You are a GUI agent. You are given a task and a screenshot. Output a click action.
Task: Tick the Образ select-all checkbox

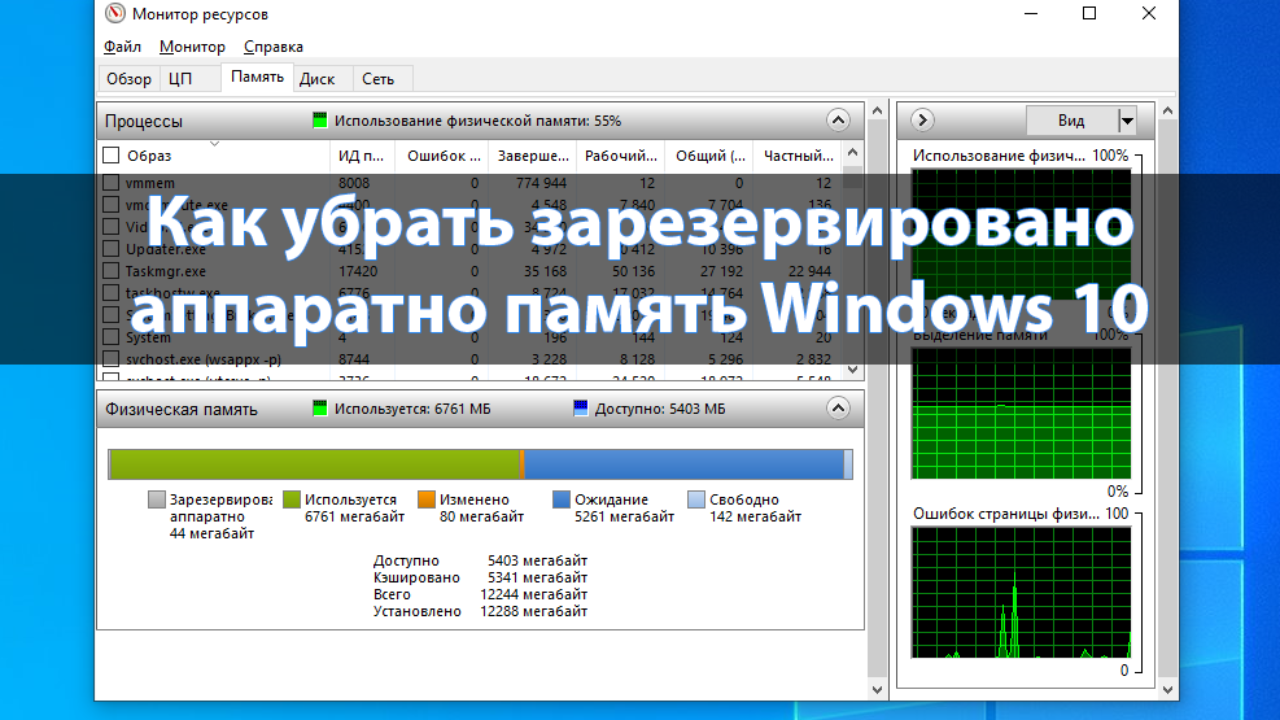(x=111, y=155)
